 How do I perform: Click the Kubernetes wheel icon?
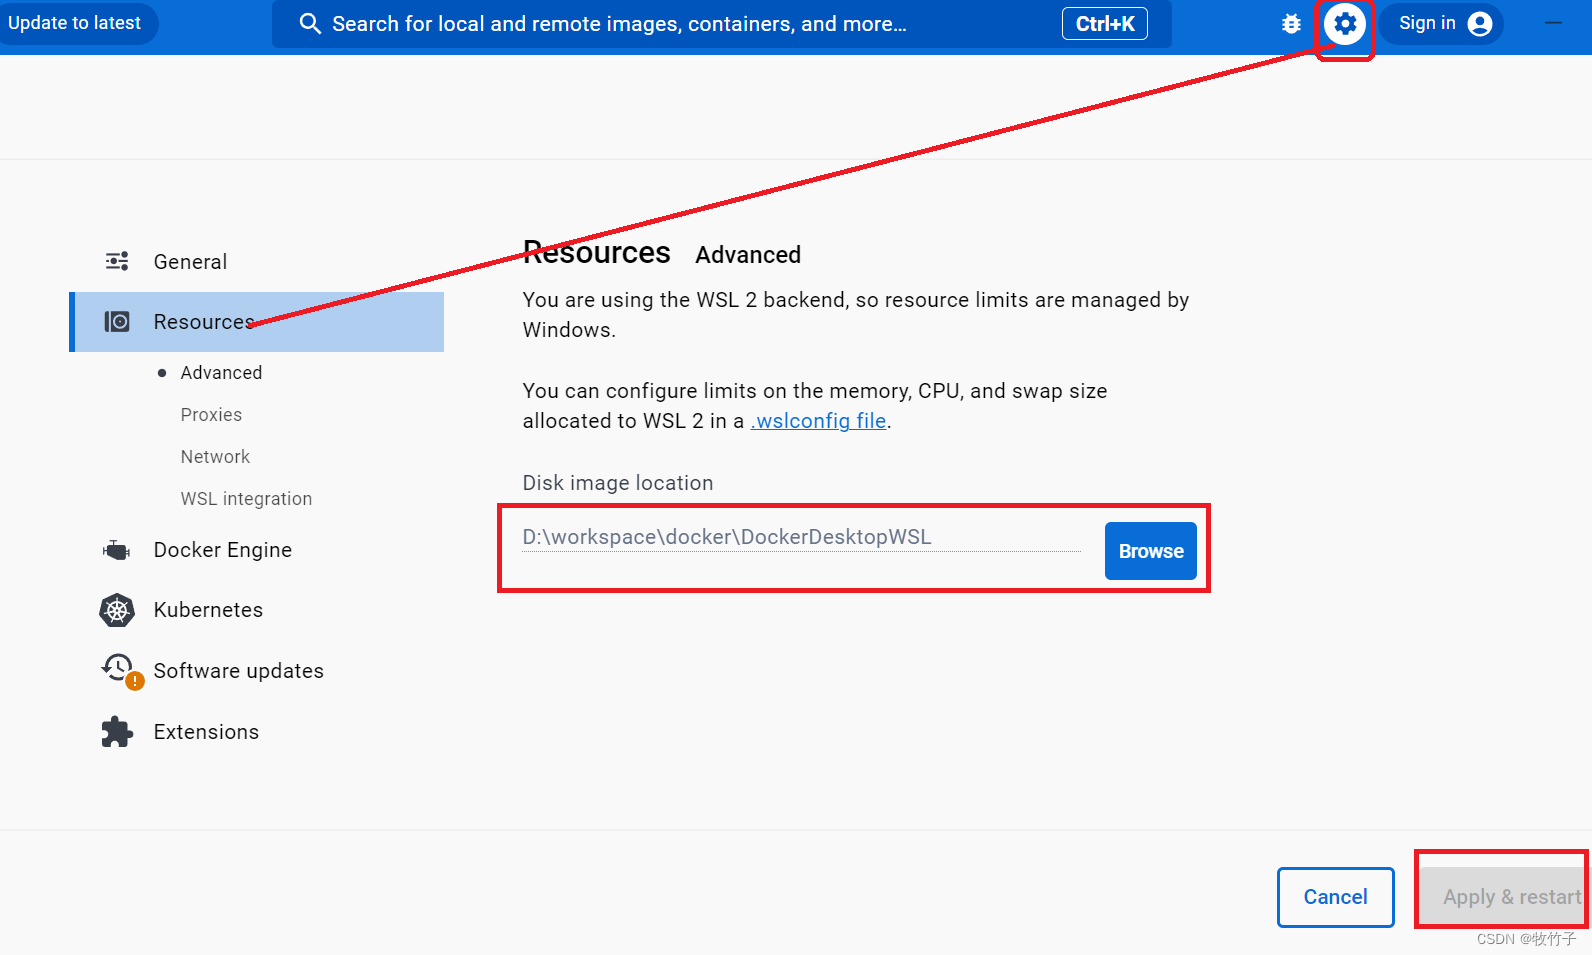tap(117, 610)
